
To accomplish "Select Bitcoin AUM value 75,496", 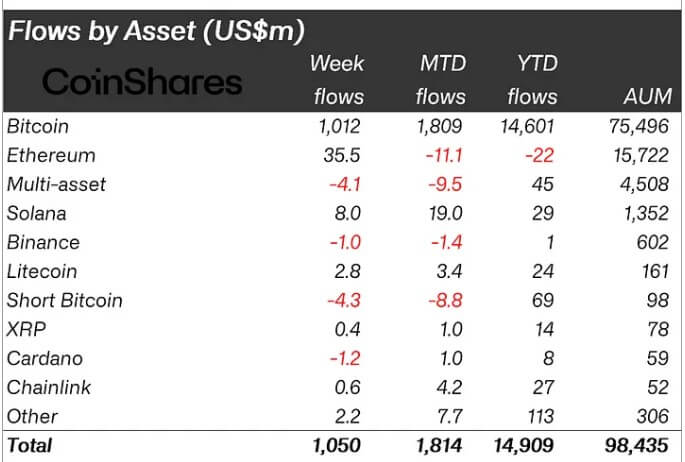I will point(639,127).
